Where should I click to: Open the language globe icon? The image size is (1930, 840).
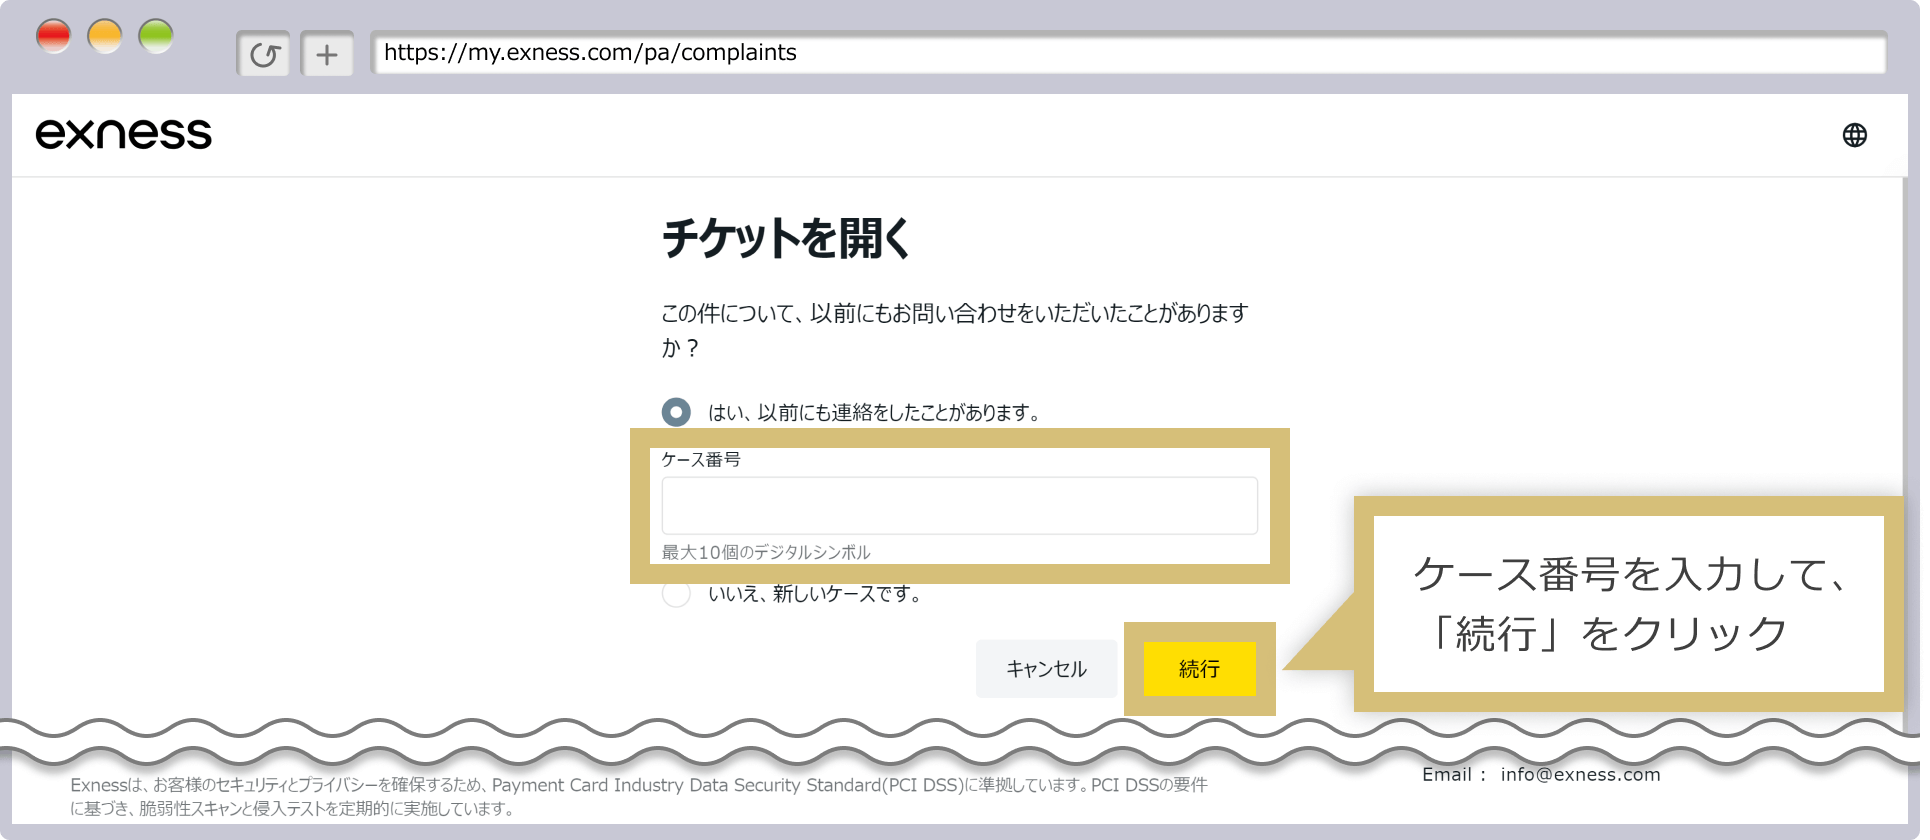click(1854, 135)
